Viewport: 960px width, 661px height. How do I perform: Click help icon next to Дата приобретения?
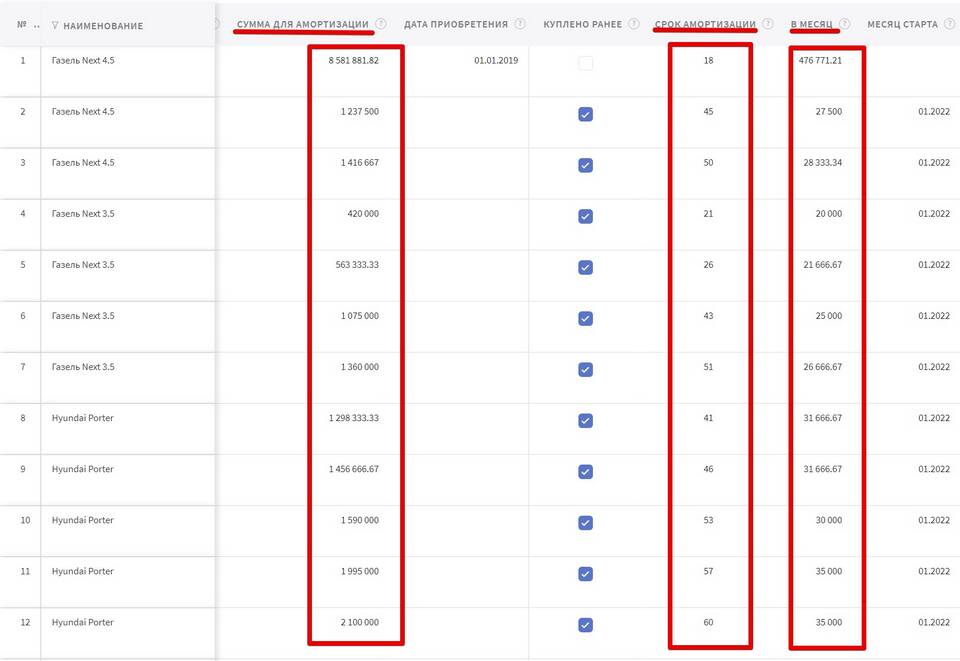520,24
